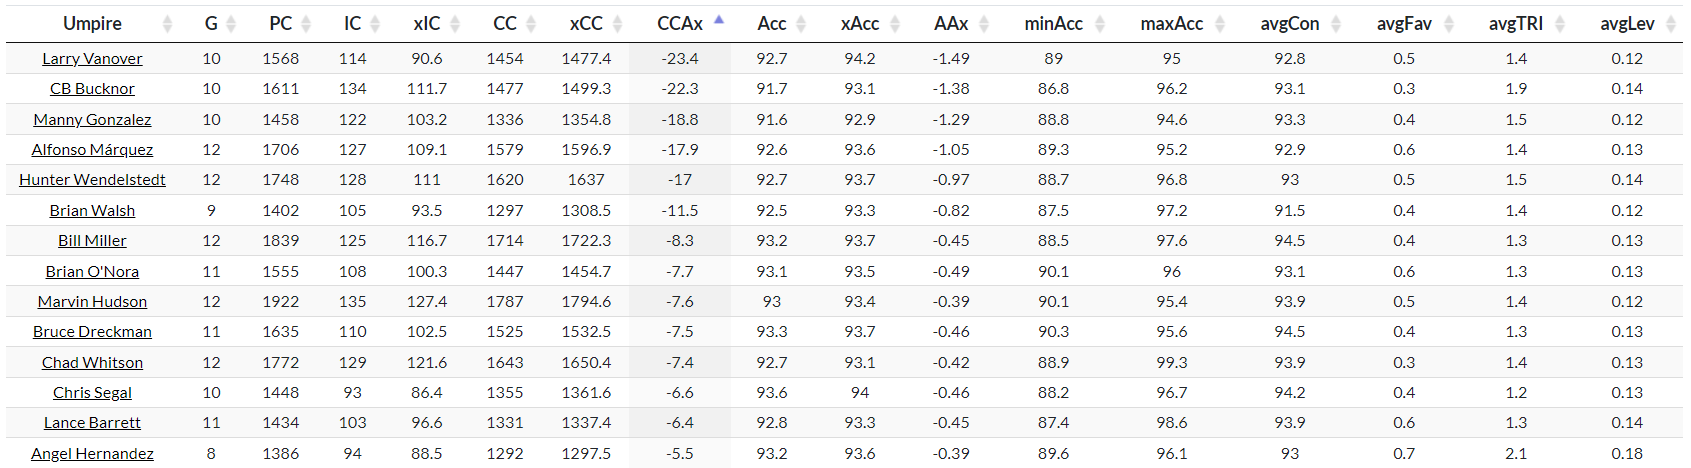Click minAcc column sort arrows
The width and height of the screenshot is (1691, 468).
click(x=1099, y=24)
